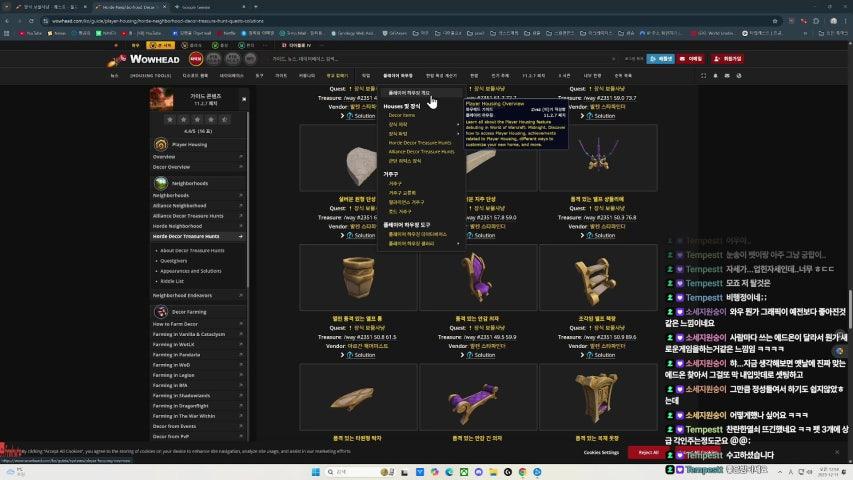Select Decor Items from the housing dropdown
853x480 pixels.
pyautogui.click(x=402, y=115)
